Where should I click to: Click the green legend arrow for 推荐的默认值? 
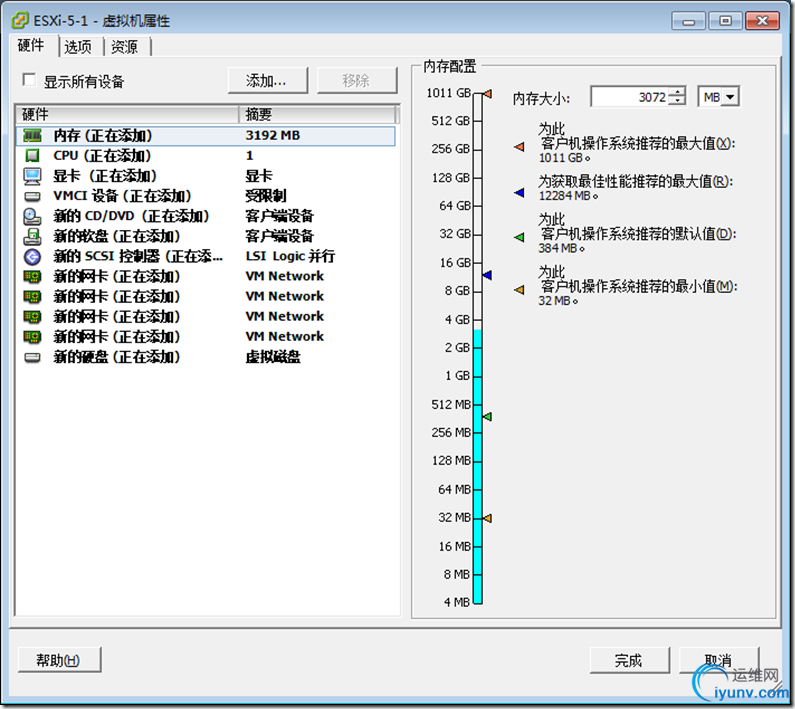pyautogui.click(x=519, y=237)
